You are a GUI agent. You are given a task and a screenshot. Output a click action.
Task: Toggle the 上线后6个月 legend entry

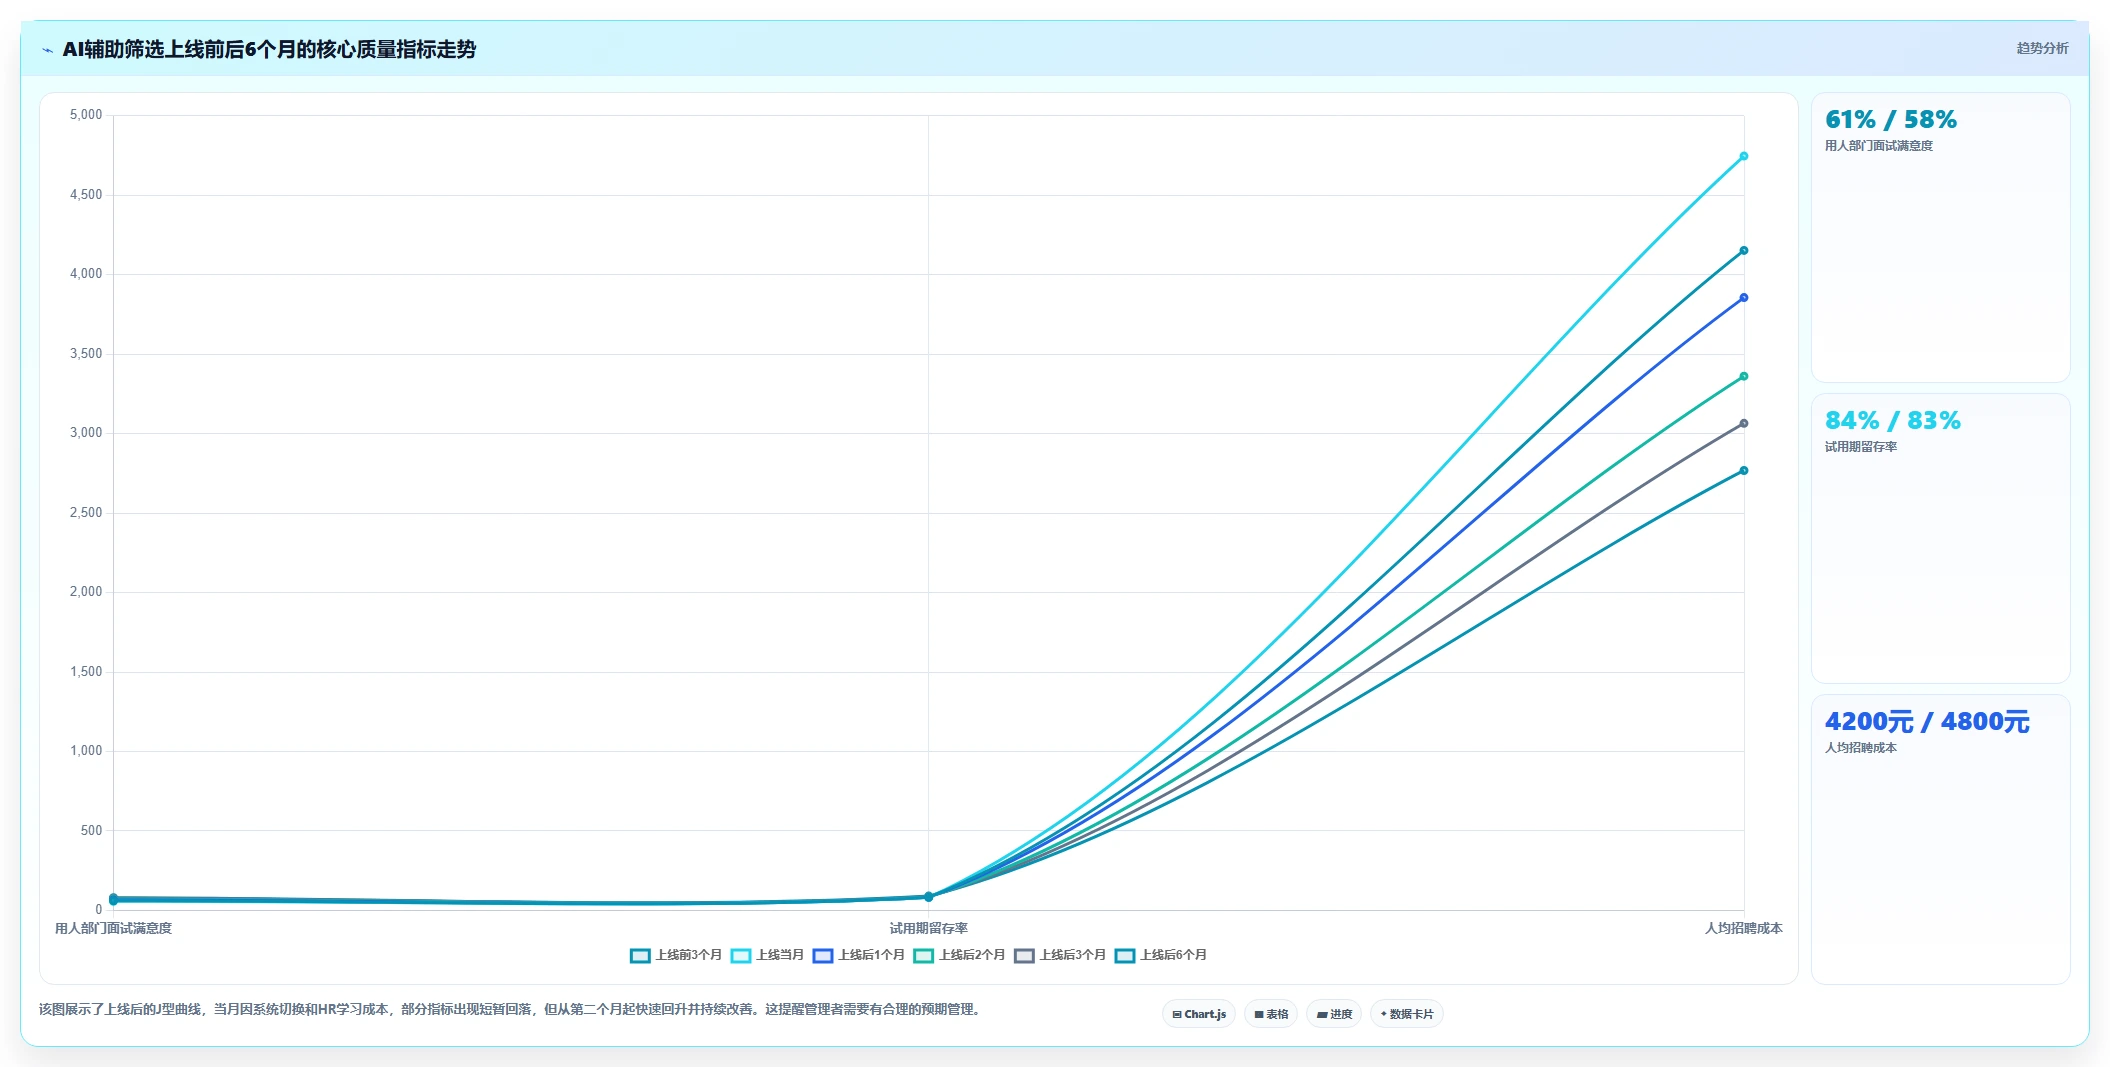pyautogui.click(x=1161, y=955)
